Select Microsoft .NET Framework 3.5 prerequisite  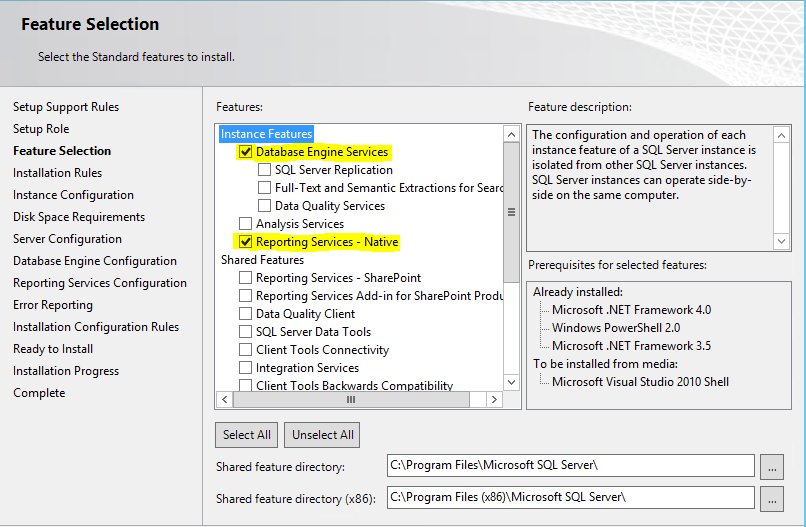[x=632, y=346]
